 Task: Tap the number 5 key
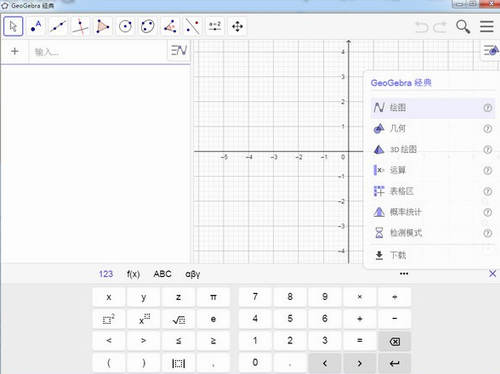click(290, 319)
